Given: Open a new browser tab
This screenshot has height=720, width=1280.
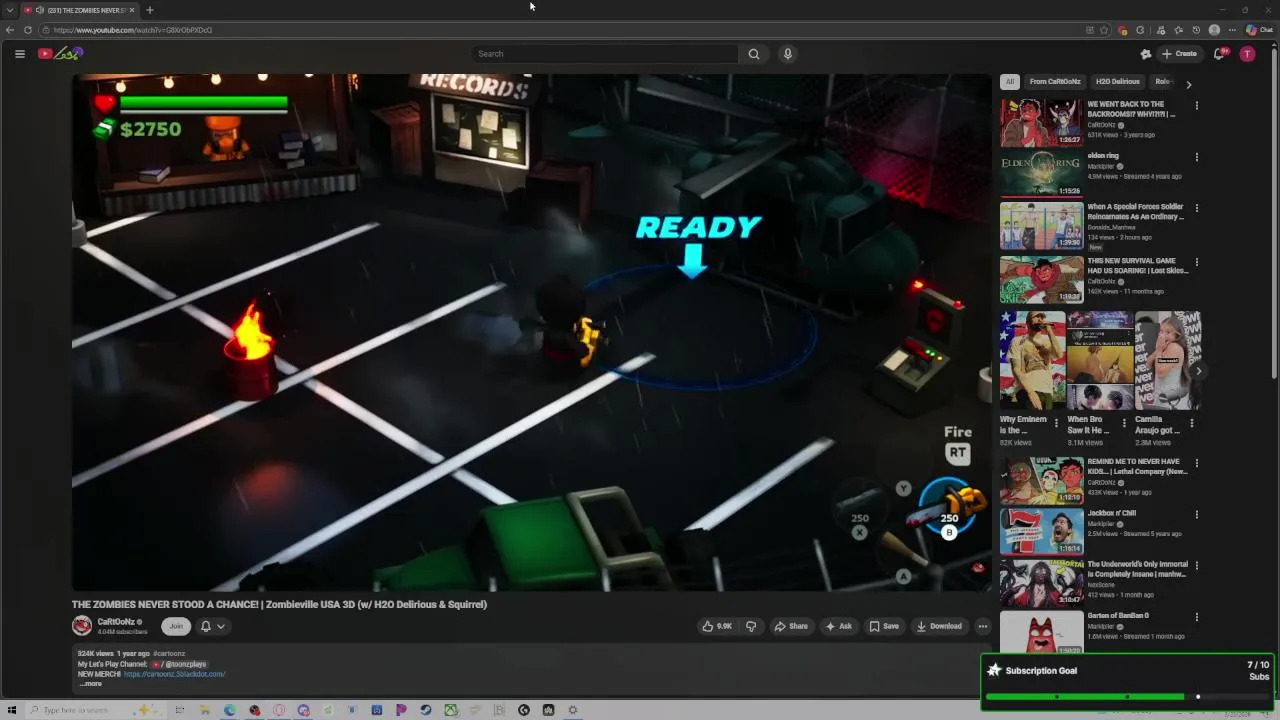Looking at the screenshot, I should point(149,10).
